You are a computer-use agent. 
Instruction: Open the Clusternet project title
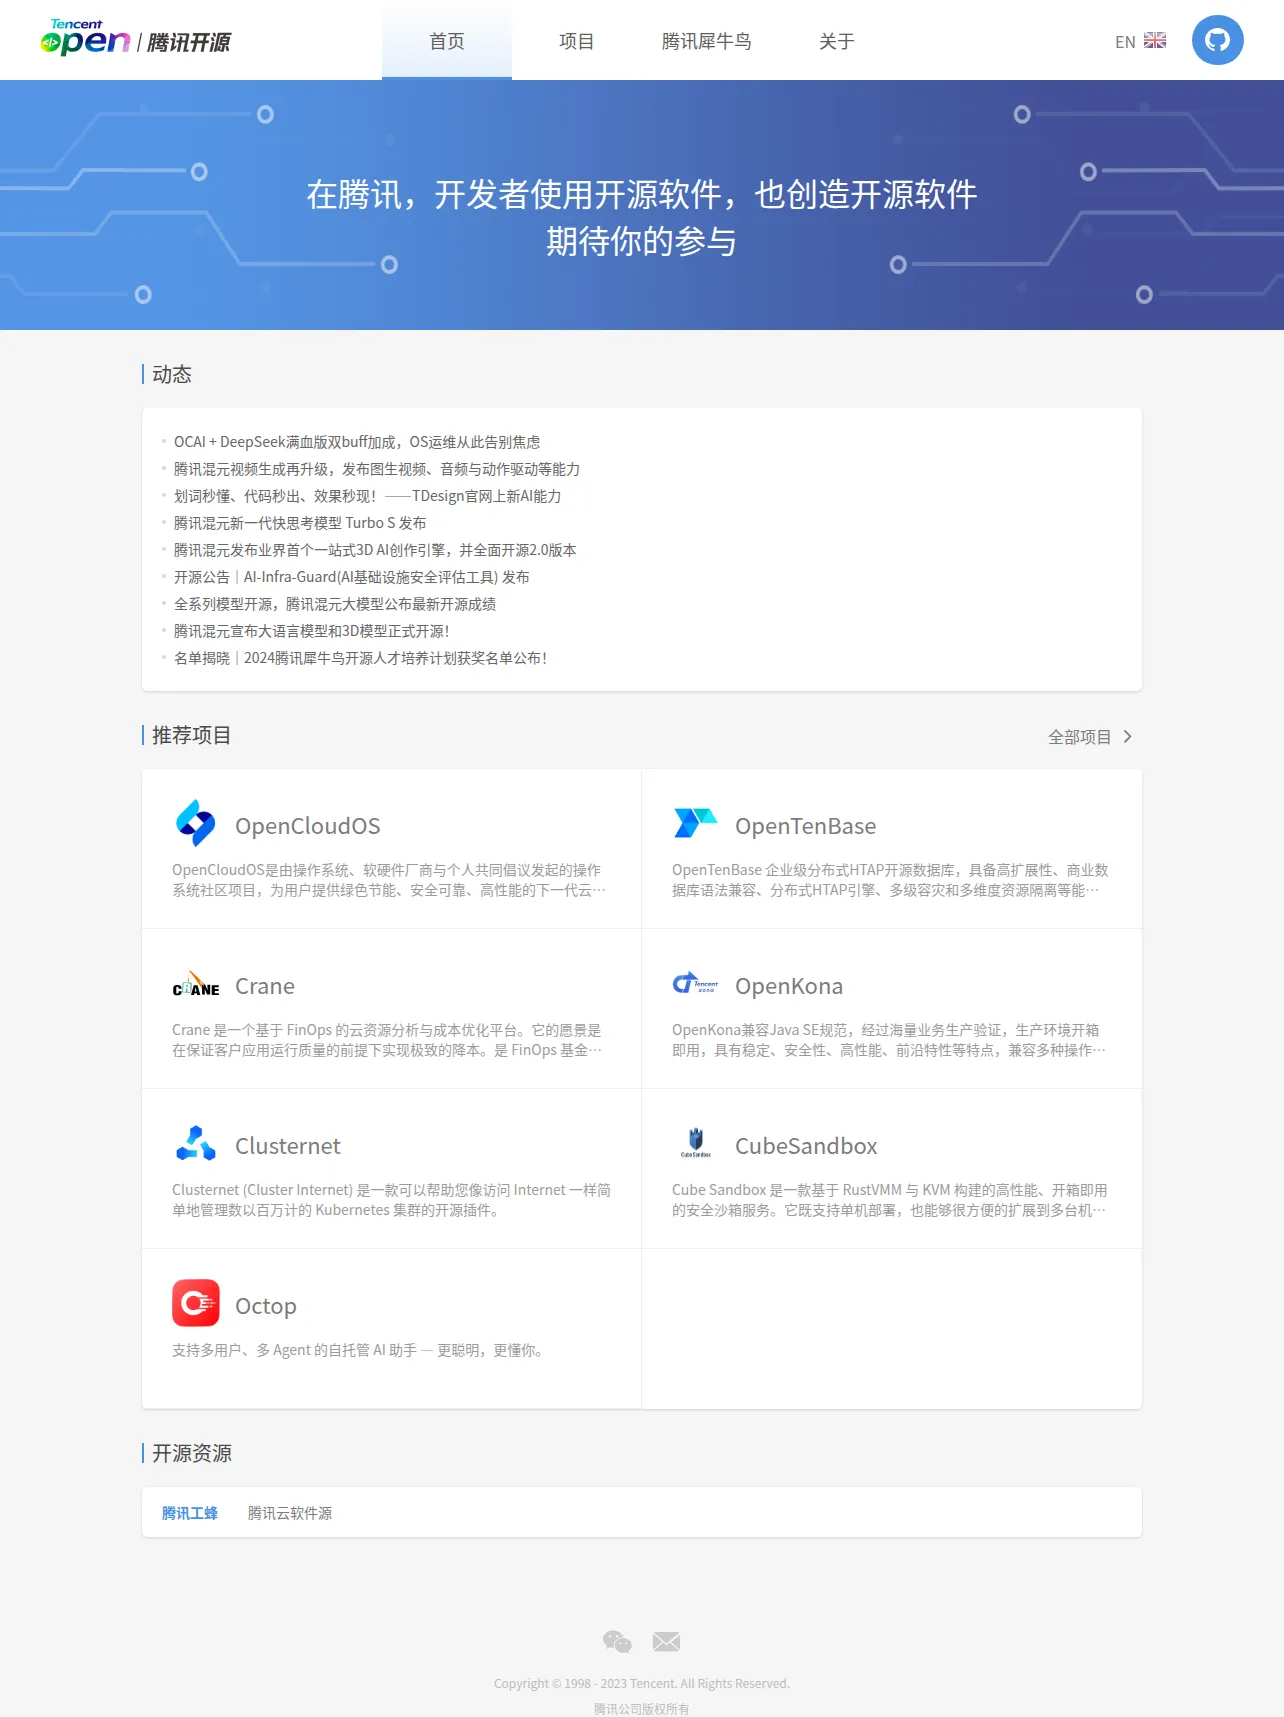[x=288, y=1146]
